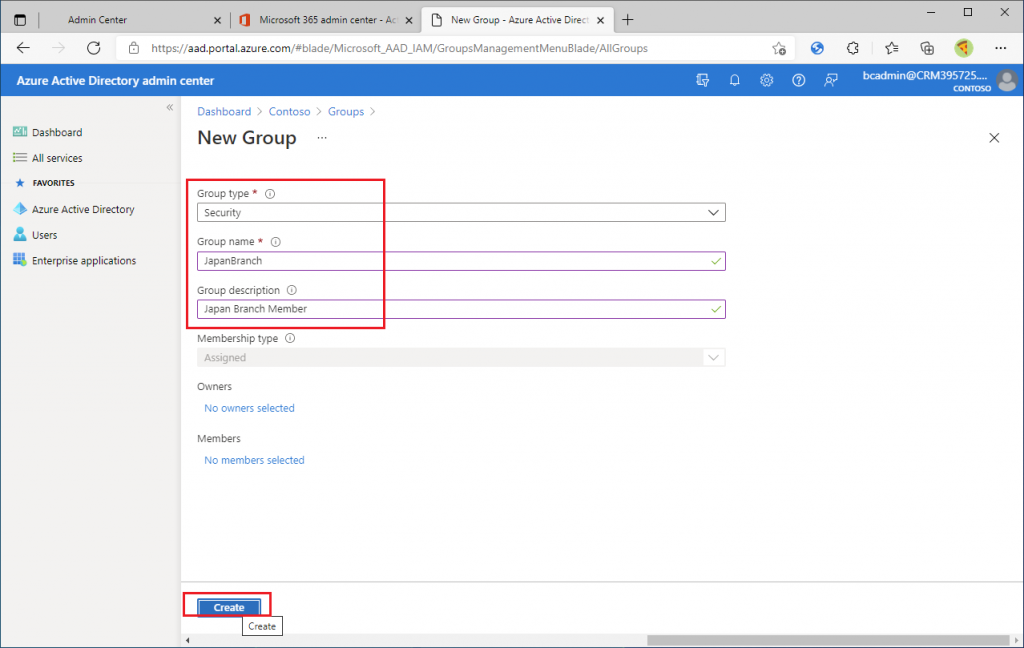Open the feedback icon
This screenshot has width=1024, height=648.
click(x=831, y=80)
